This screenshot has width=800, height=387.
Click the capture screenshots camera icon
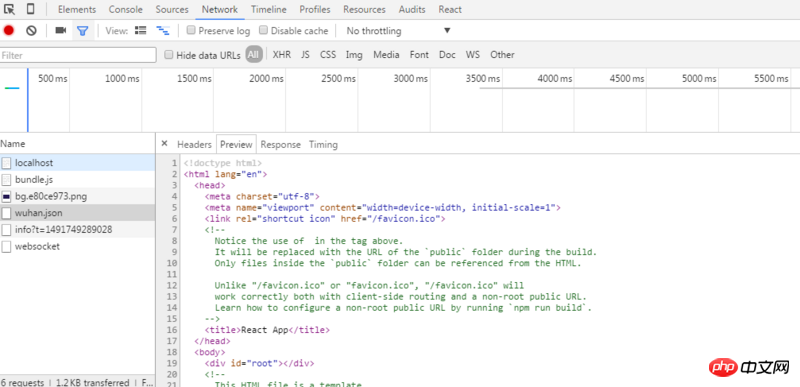61,31
